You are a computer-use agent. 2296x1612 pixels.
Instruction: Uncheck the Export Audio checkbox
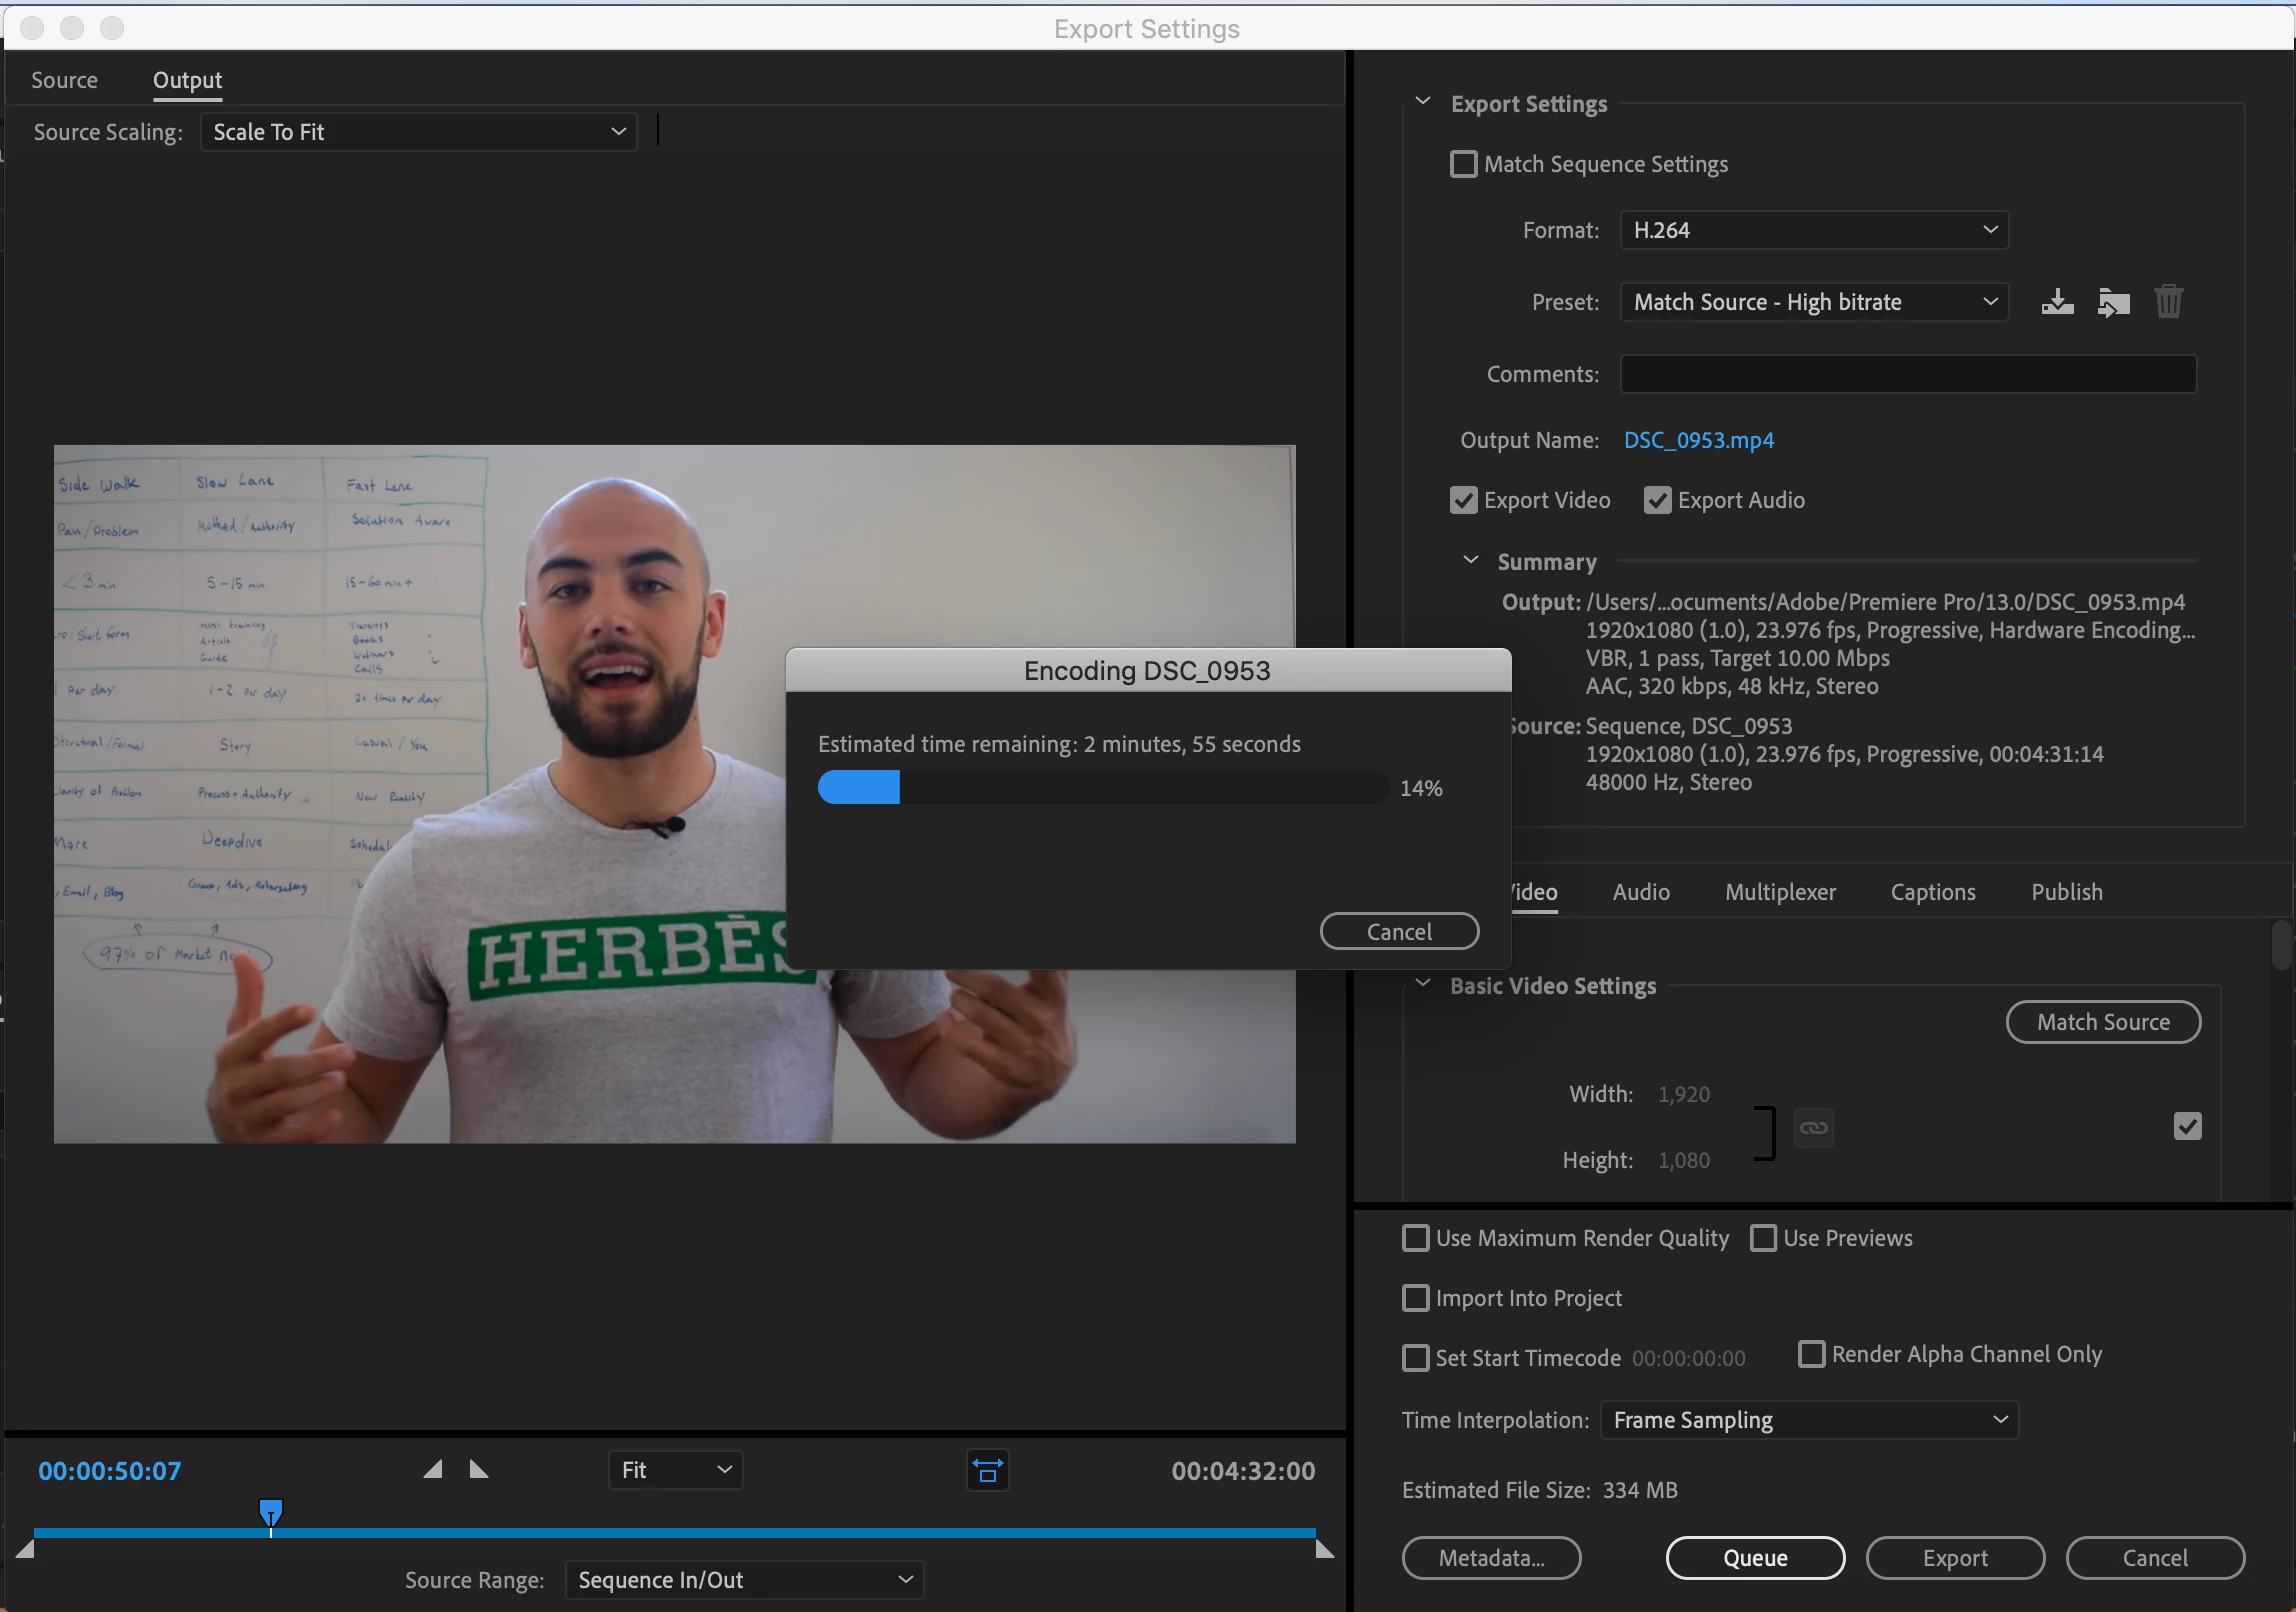1657,500
